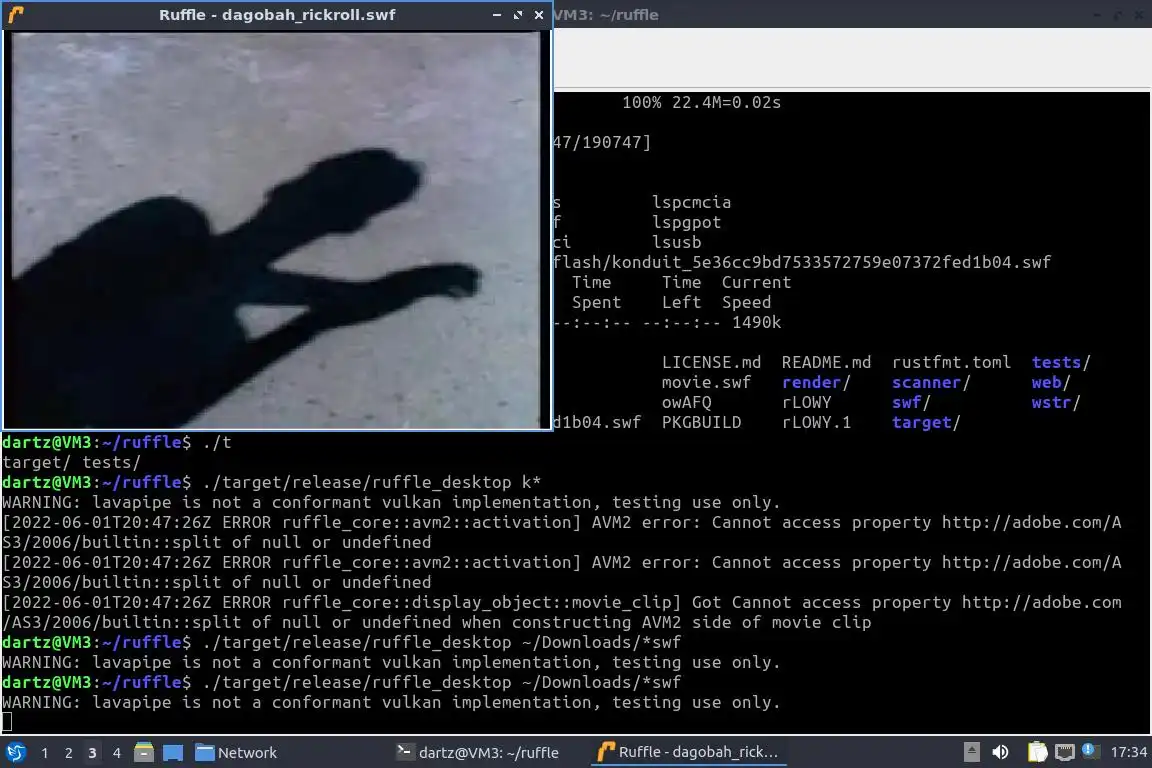Open the Lubuntu start menu icon
Image resolution: width=1152 pixels, height=768 pixels.
pyautogui.click(x=15, y=752)
